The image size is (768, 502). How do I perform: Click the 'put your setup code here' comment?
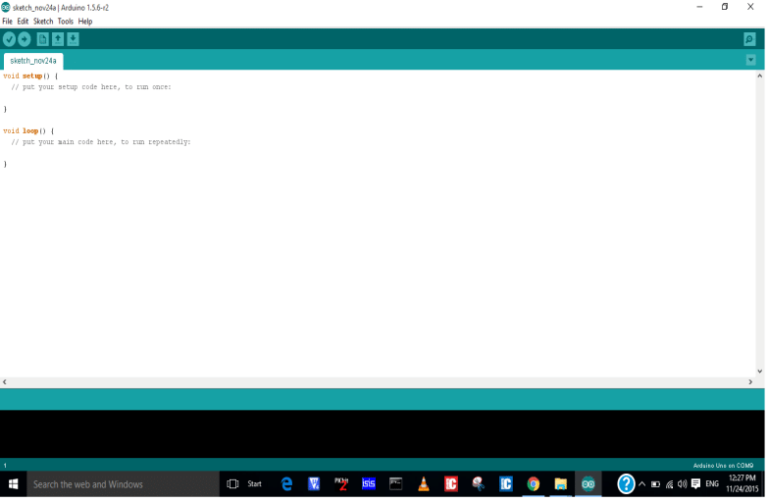pyautogui.click(x=92, y=87)
